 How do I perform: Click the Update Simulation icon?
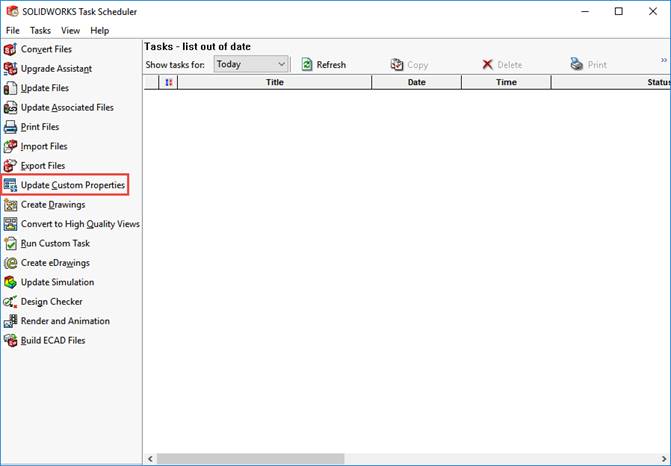(x=10, y=282)
